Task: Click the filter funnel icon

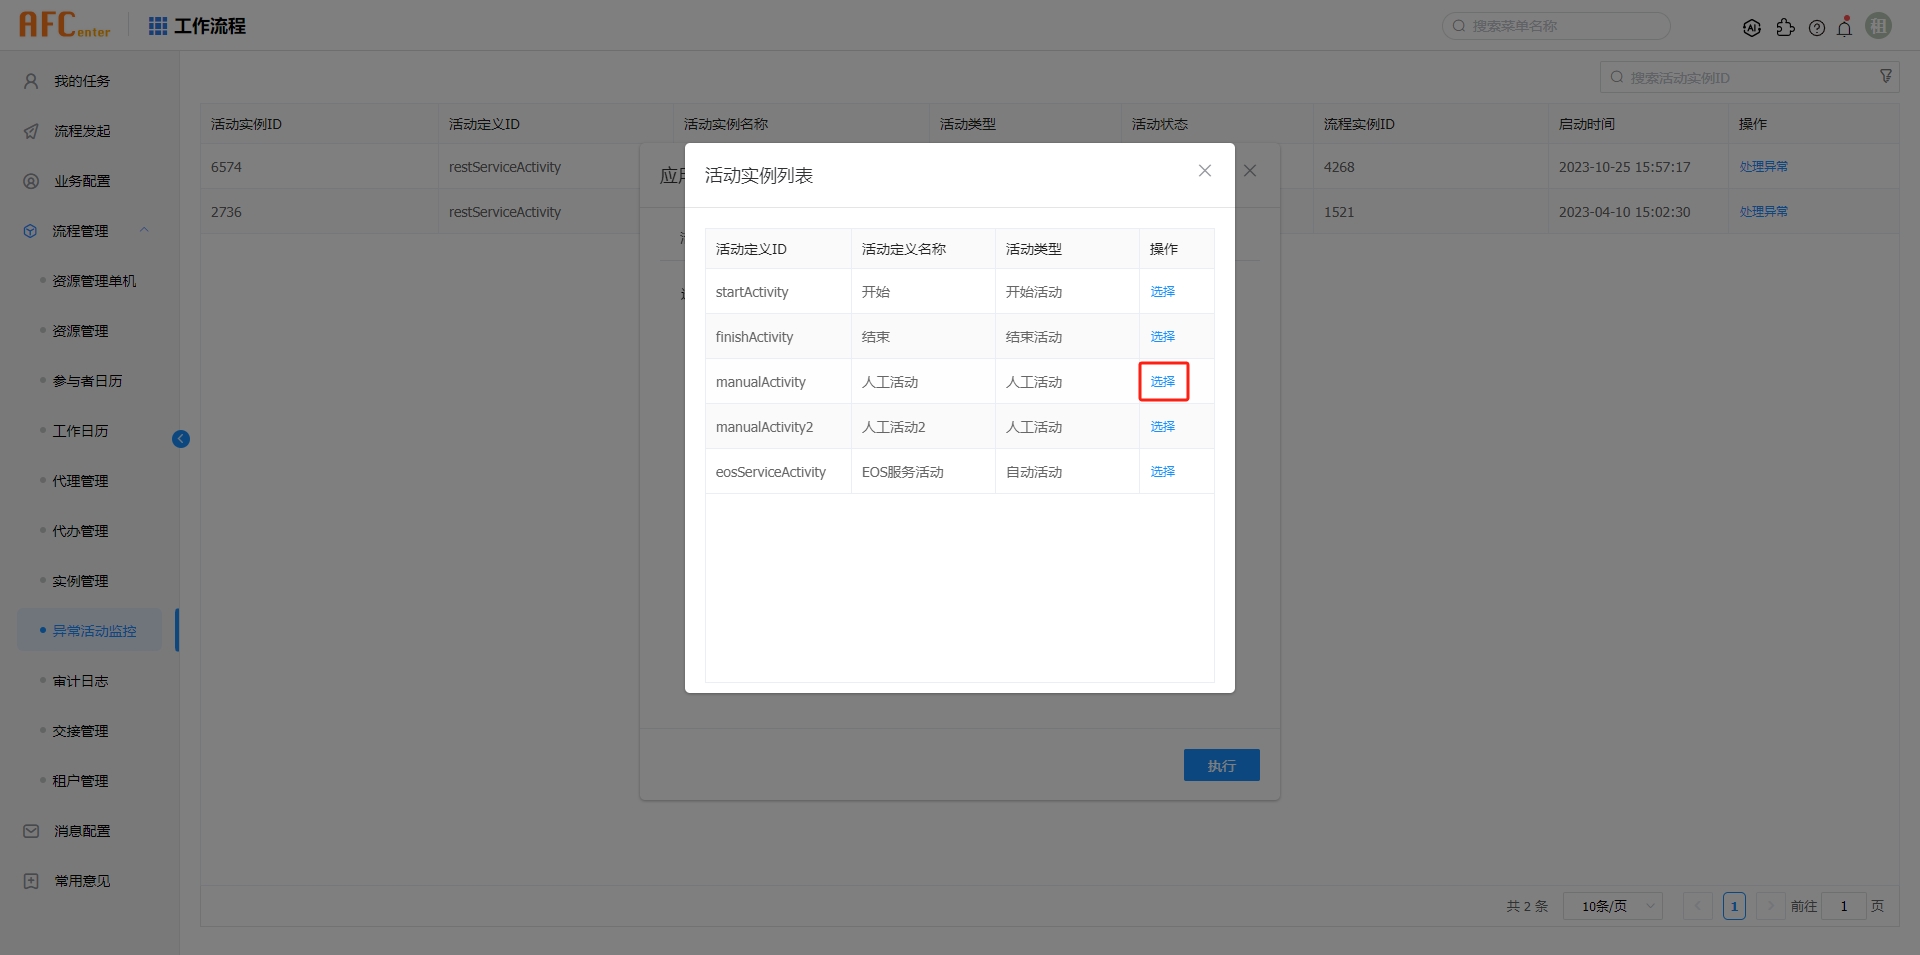Action: 1886,77
